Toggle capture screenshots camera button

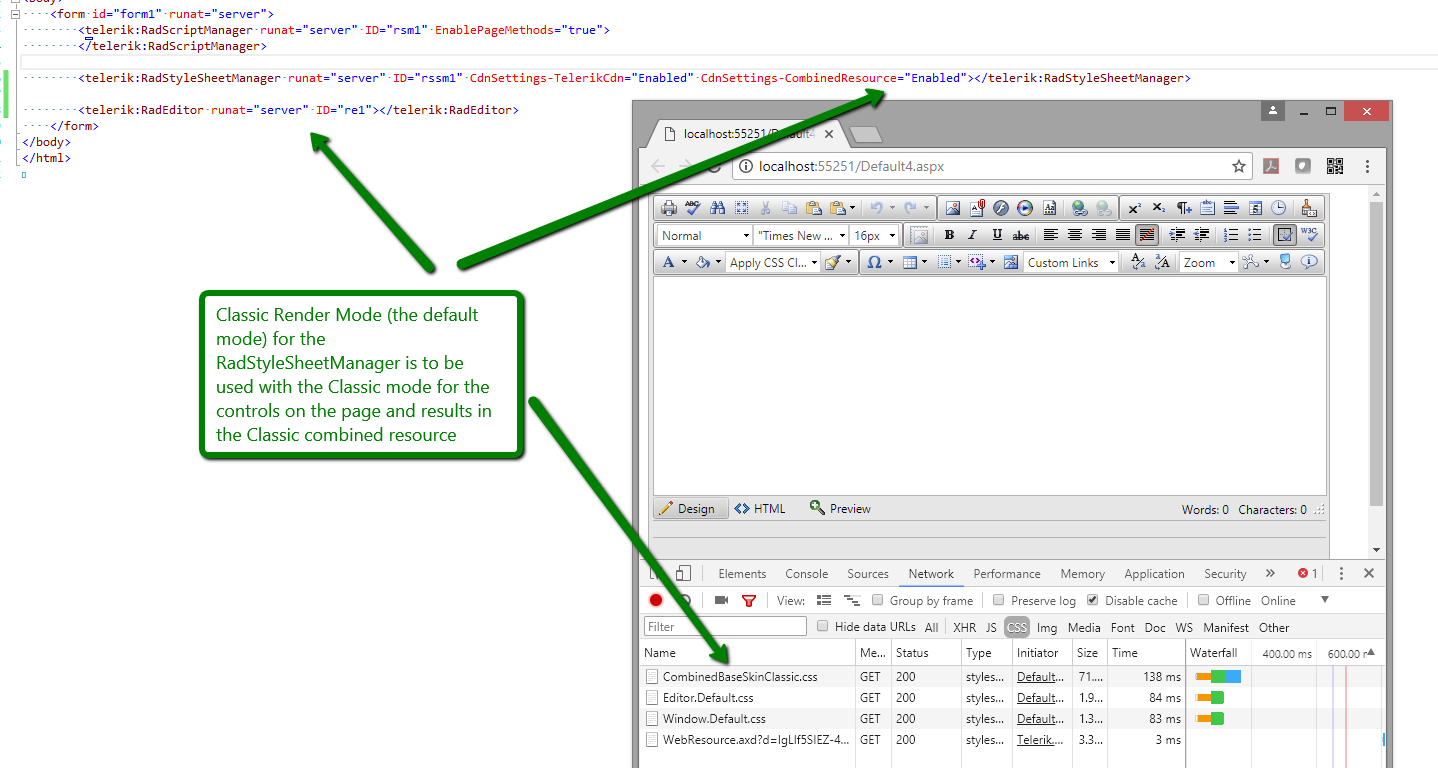point(721,600)
